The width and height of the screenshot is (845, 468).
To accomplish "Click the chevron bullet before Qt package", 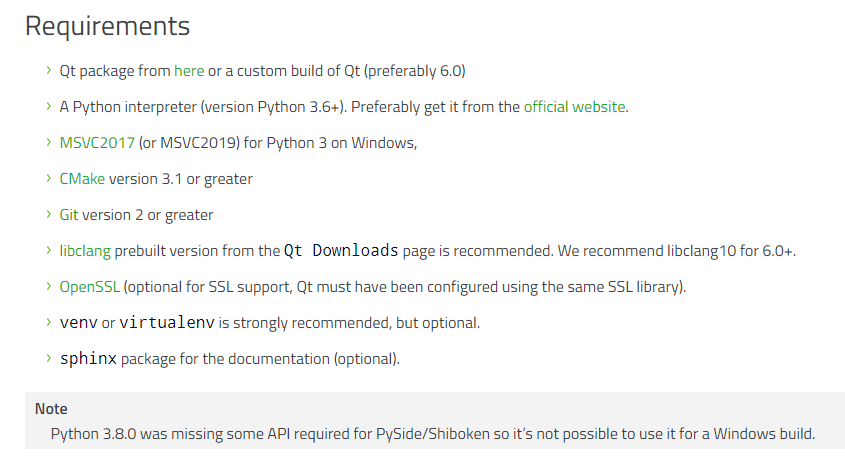I will [x=49, y=71].
